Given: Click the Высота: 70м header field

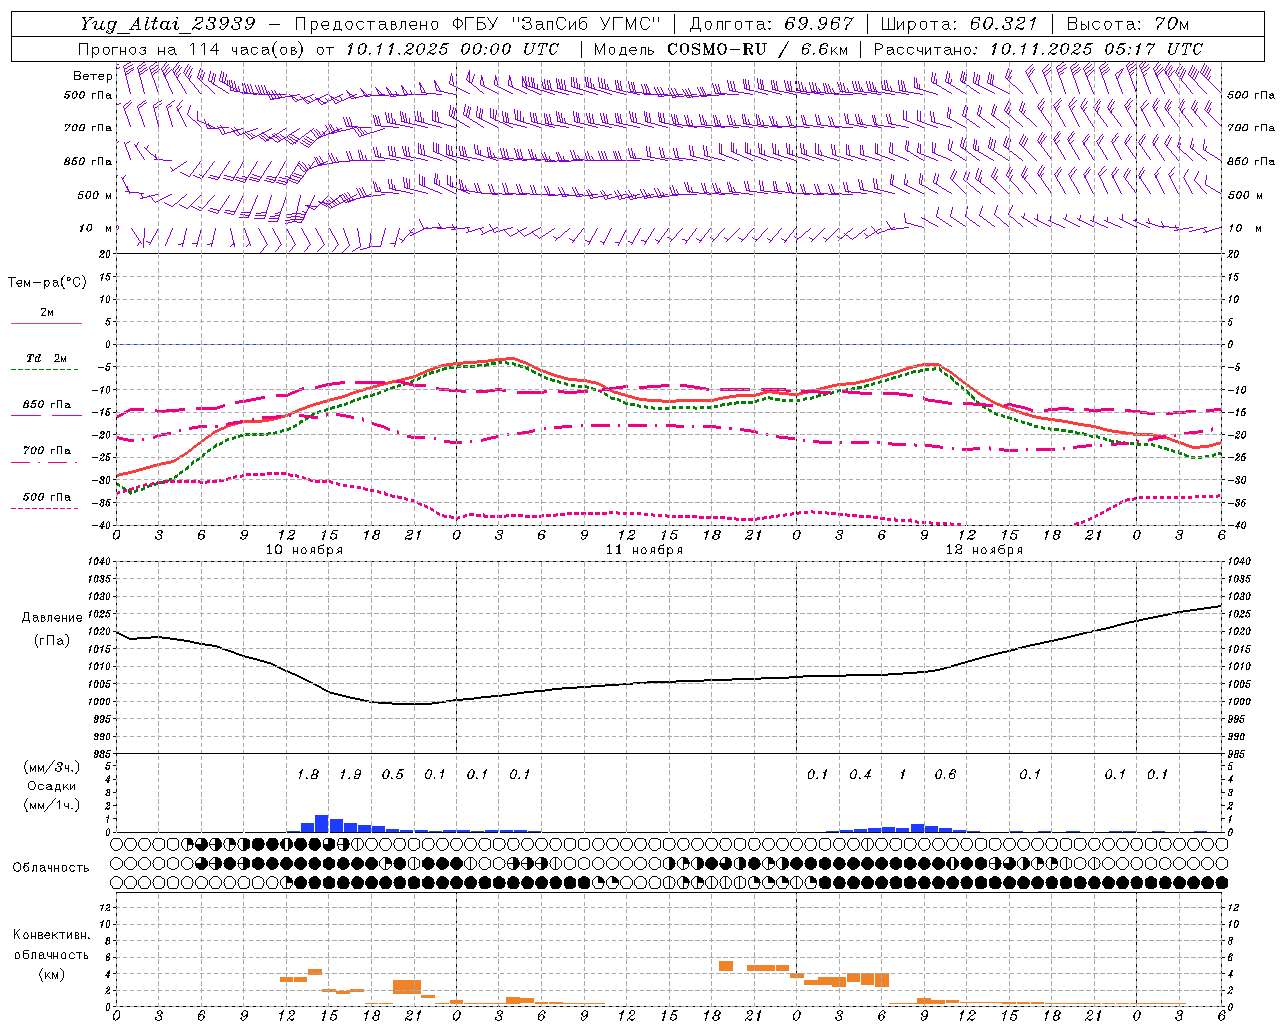Looking at the screenshot, I should pyautogui.click(x=1128, y=24).
